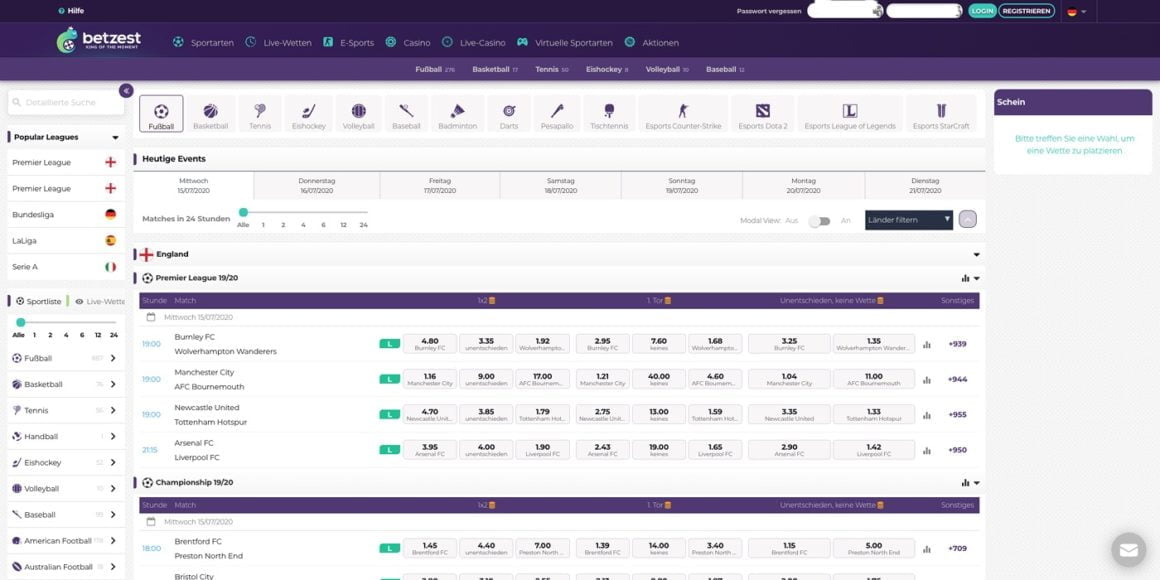
Task: Click the betzest logo
Action: 98,40
